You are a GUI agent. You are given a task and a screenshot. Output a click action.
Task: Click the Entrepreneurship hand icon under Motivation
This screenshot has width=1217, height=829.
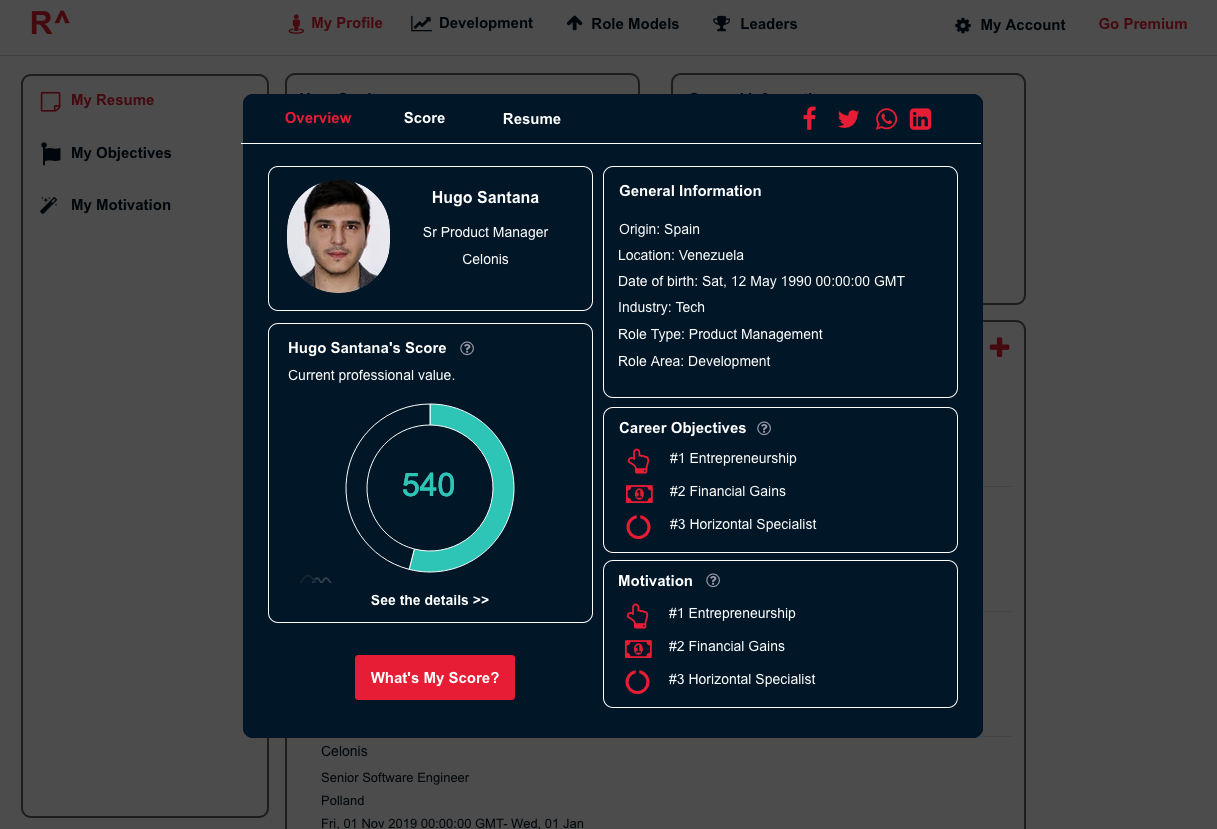click(x=637, y=615)
